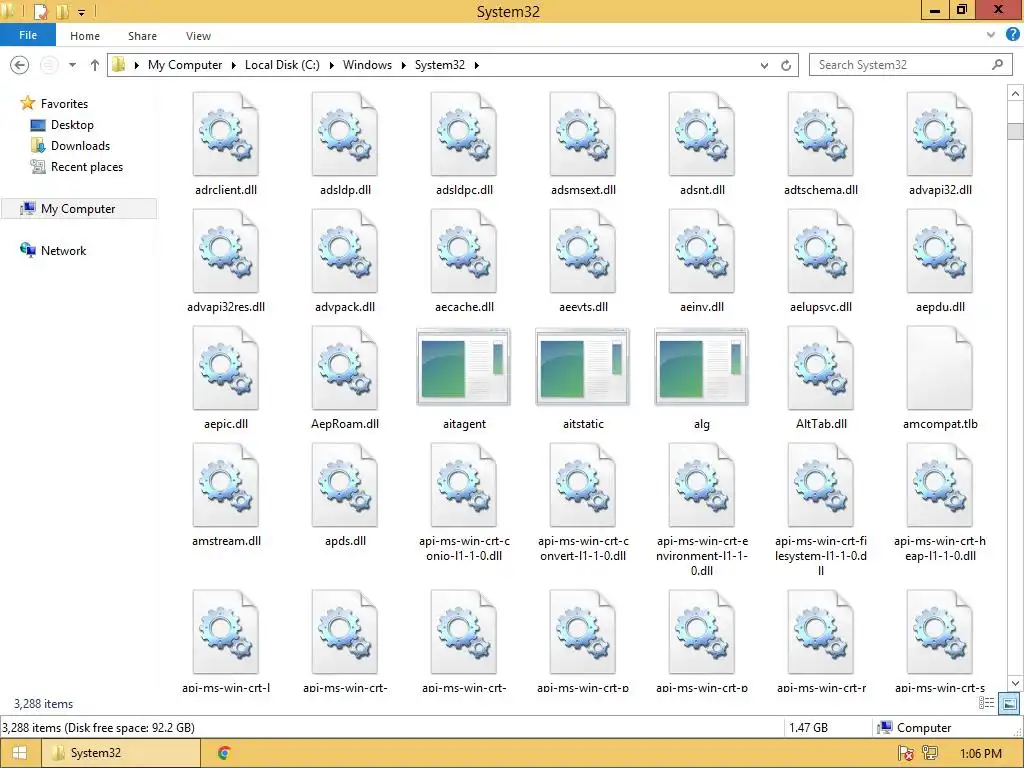1024x768 pixels.
Task: Select api-ms-win-crt-filesystem-l1-1-0.dll file
Action: click(x=820, y=485)
